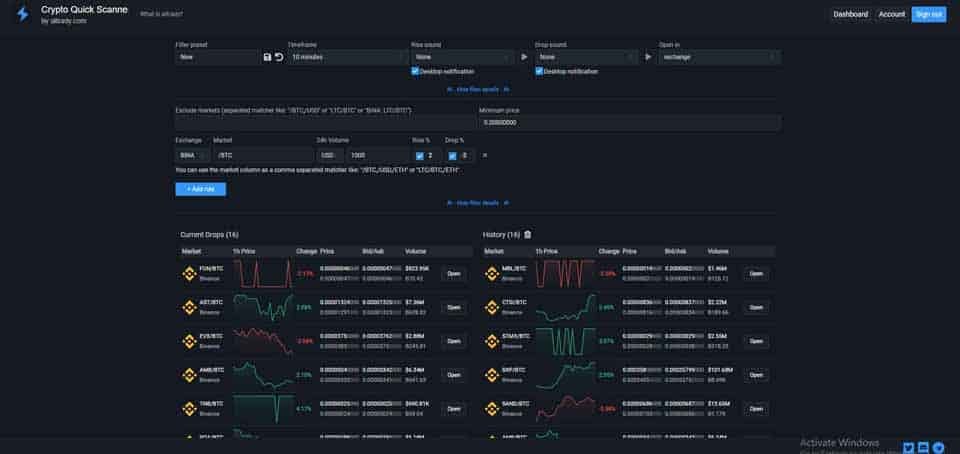Sort History table by Bid/Ask column
Viewport: 960px width, 454px height.
pyautogui.click(x=675, y=251)
